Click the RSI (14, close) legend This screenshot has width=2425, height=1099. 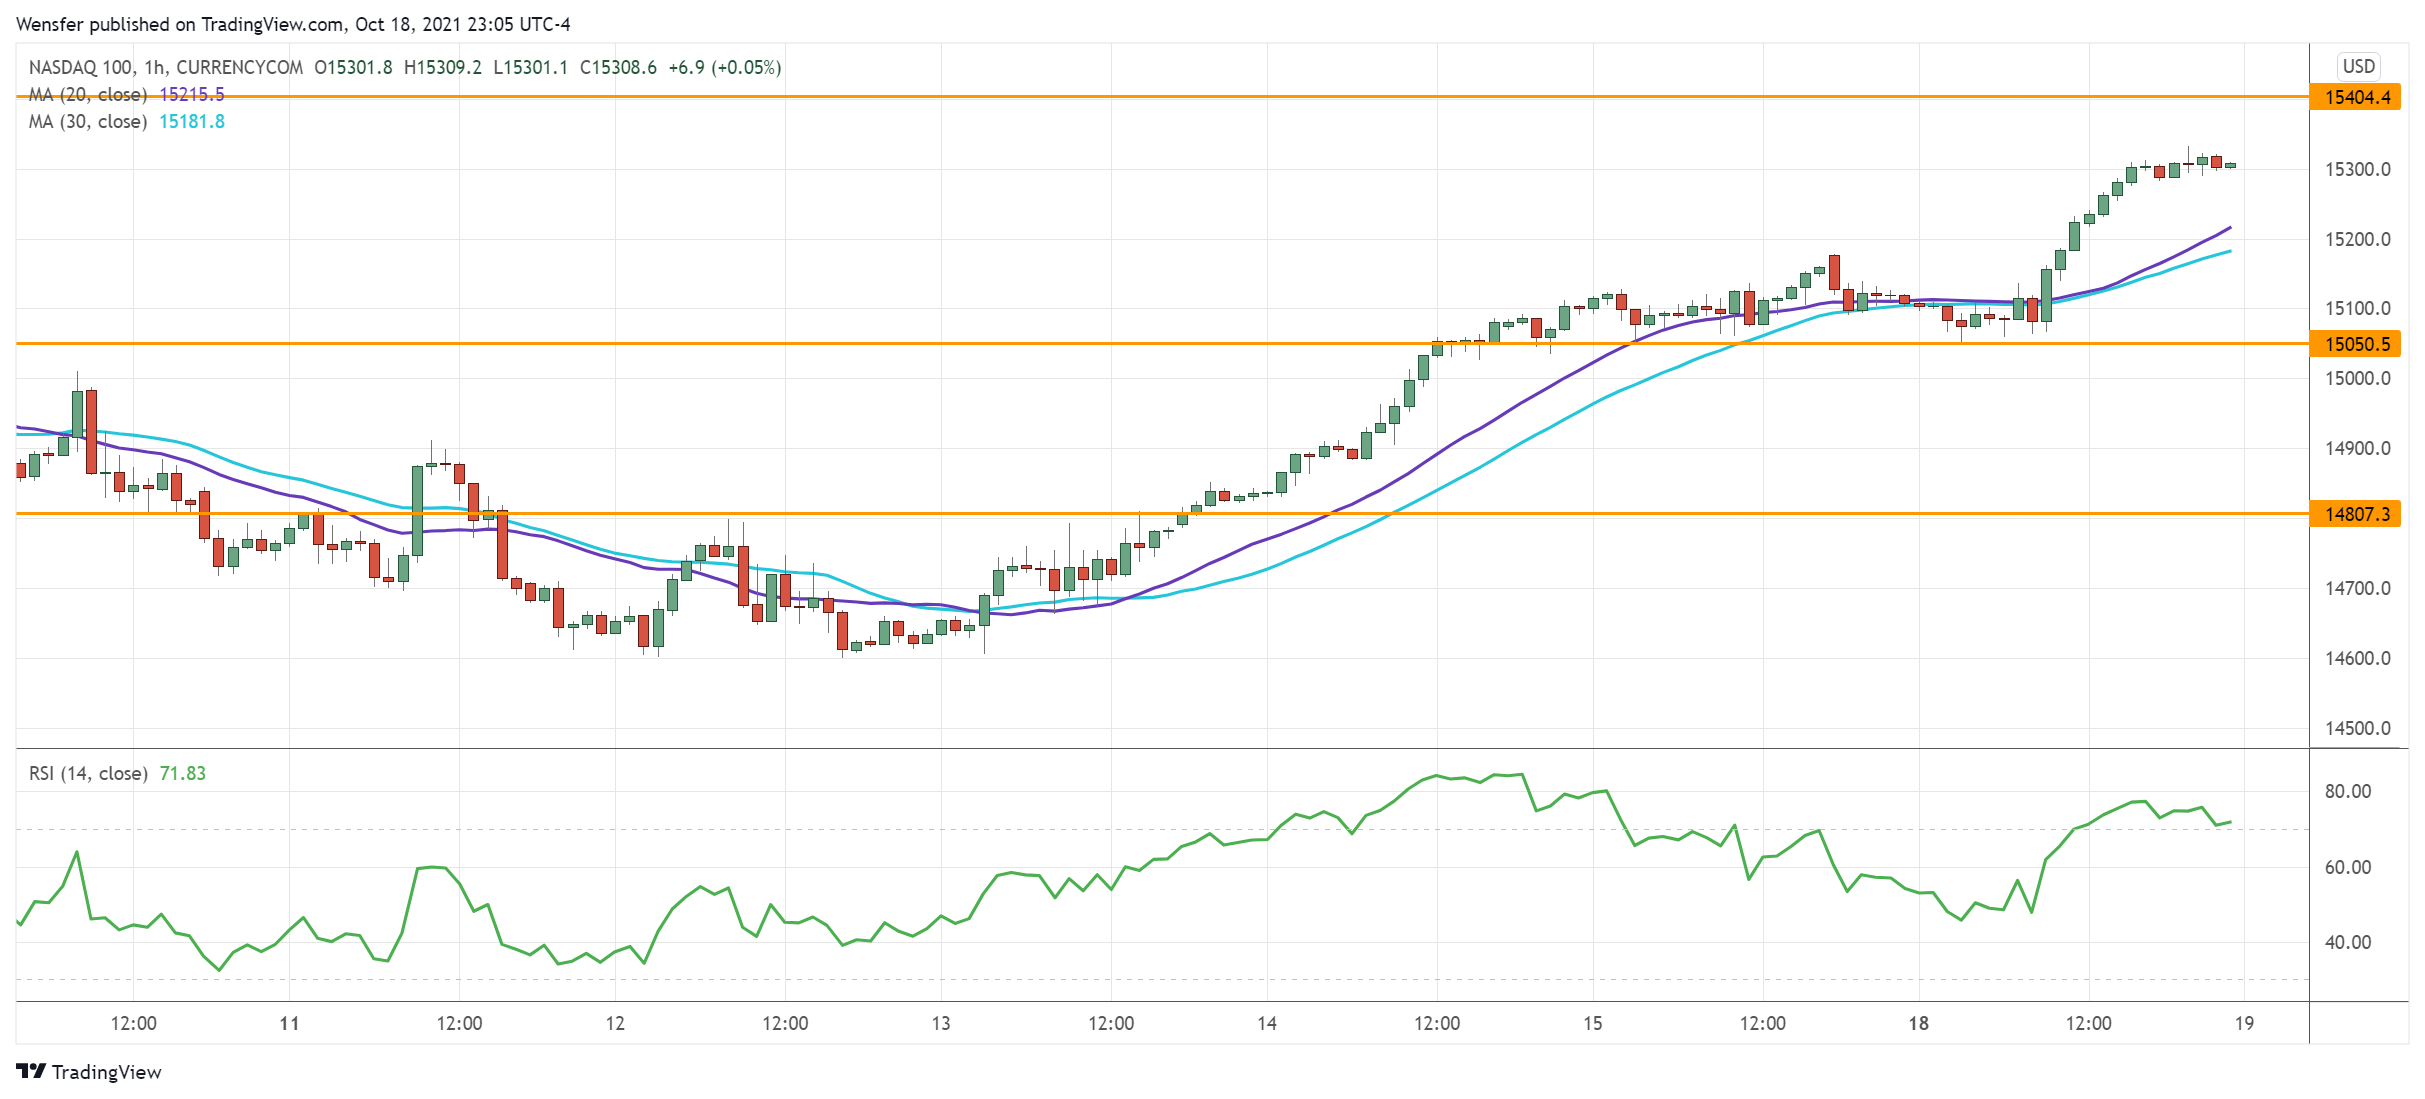pos(88,773)
